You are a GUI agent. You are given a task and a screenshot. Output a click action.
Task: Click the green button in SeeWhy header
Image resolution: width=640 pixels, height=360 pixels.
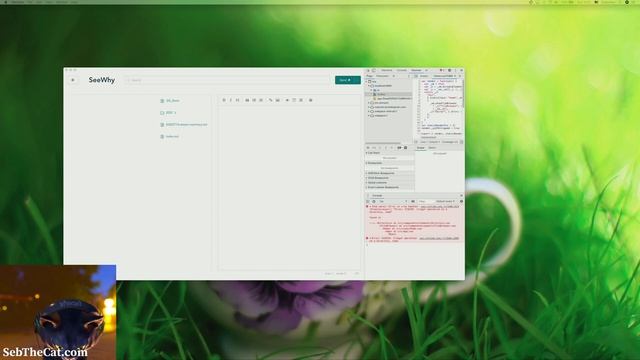point(348,80)
